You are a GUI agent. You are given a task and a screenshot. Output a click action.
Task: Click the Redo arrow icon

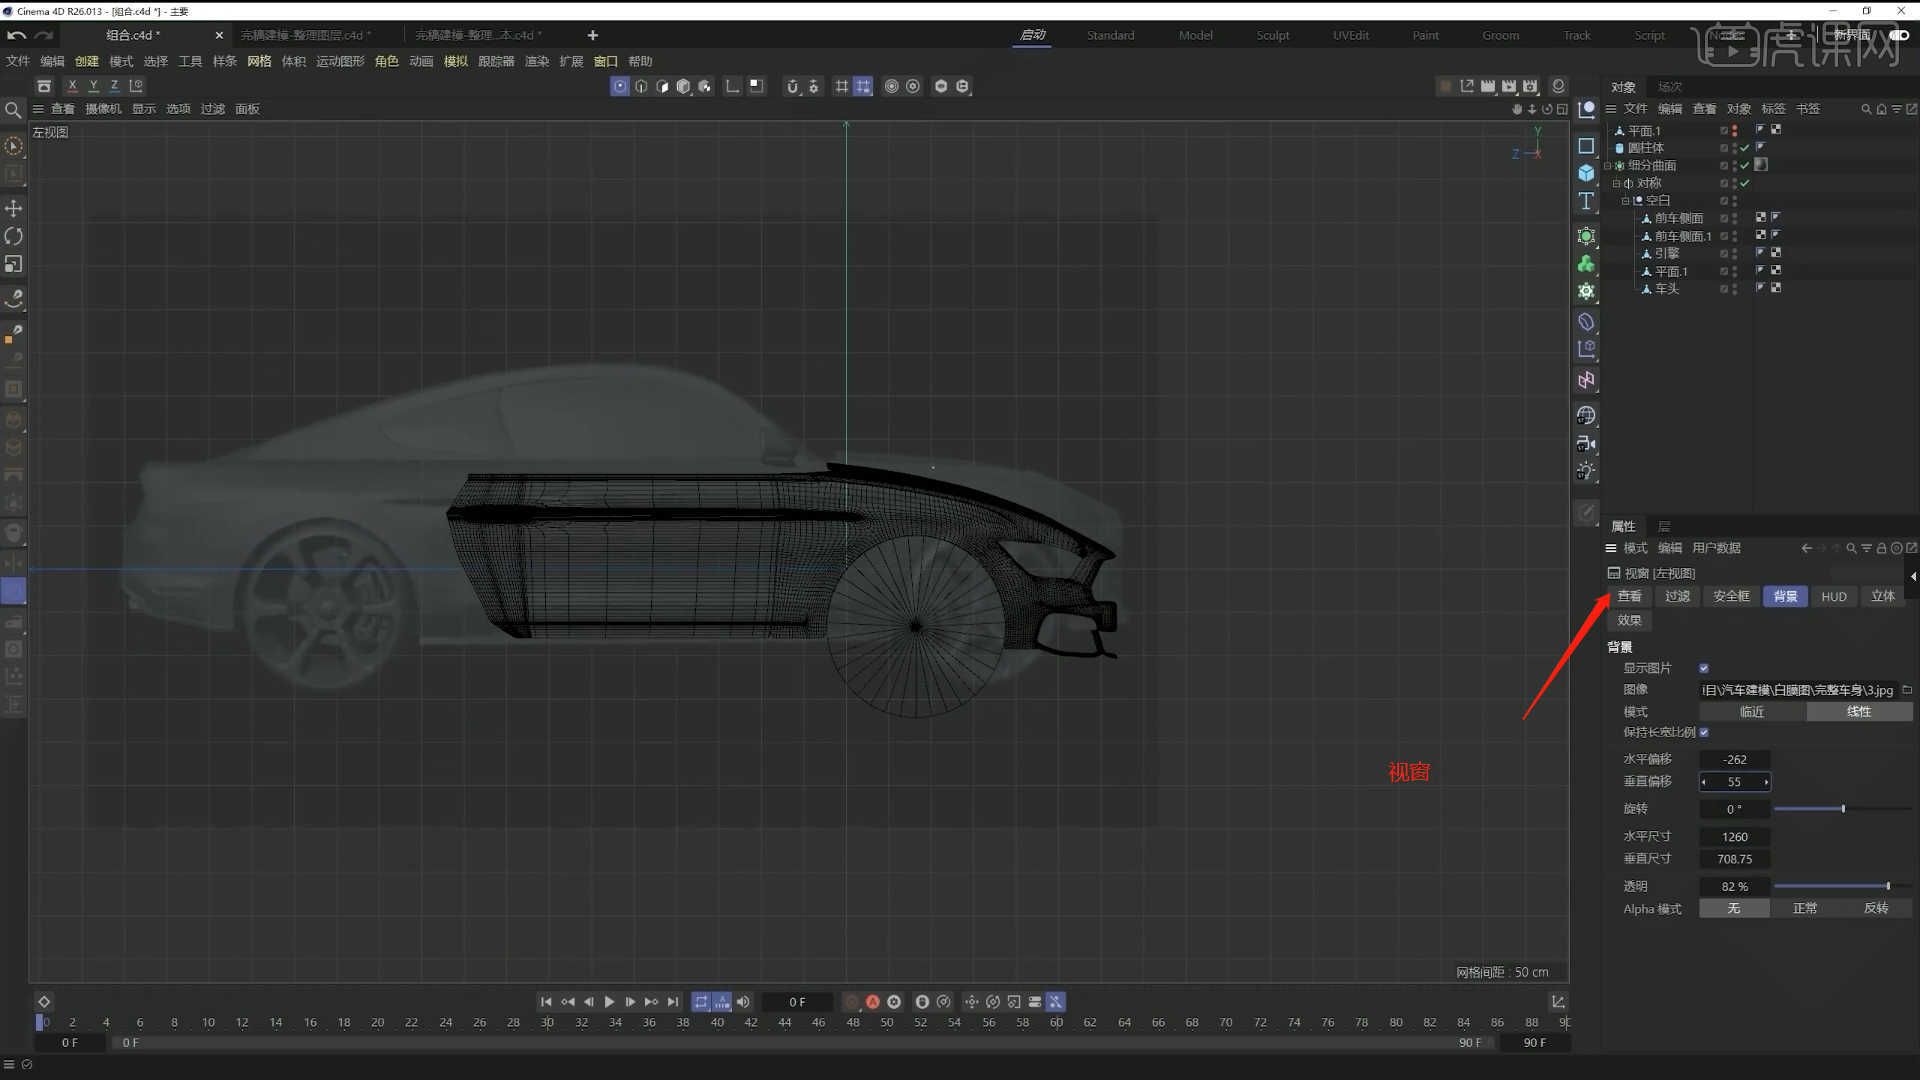tap(43, 35)
